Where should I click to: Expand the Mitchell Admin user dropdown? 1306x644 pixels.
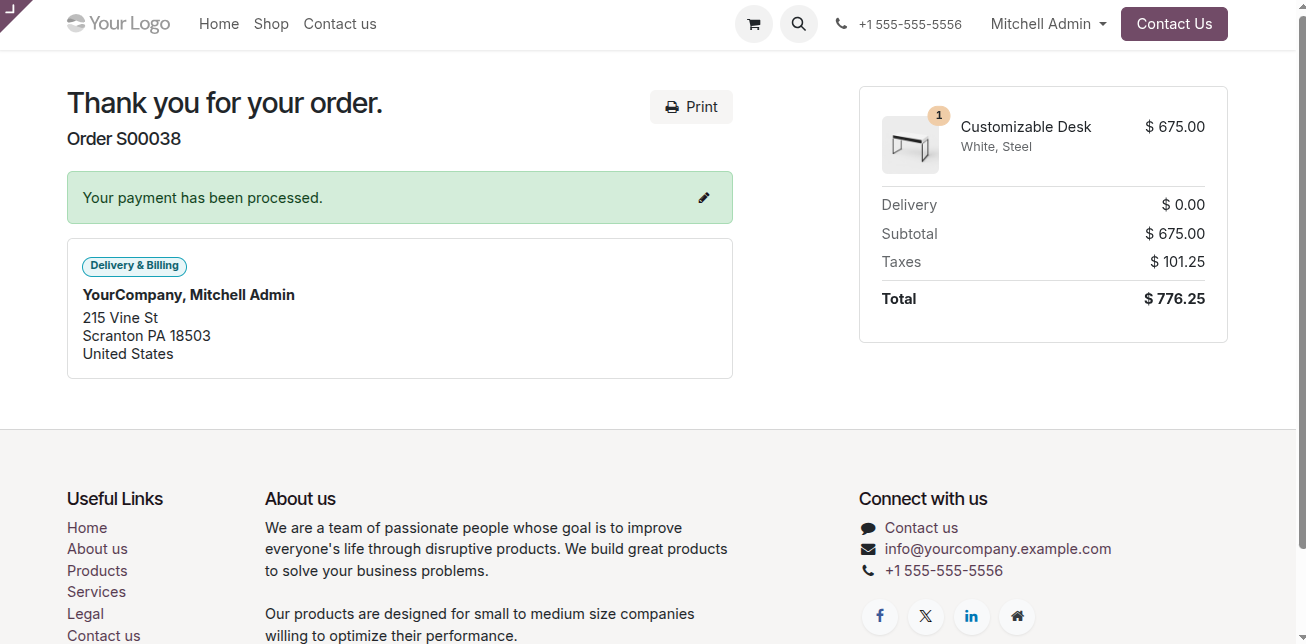pyautogui.click(x=1048, y=24)
